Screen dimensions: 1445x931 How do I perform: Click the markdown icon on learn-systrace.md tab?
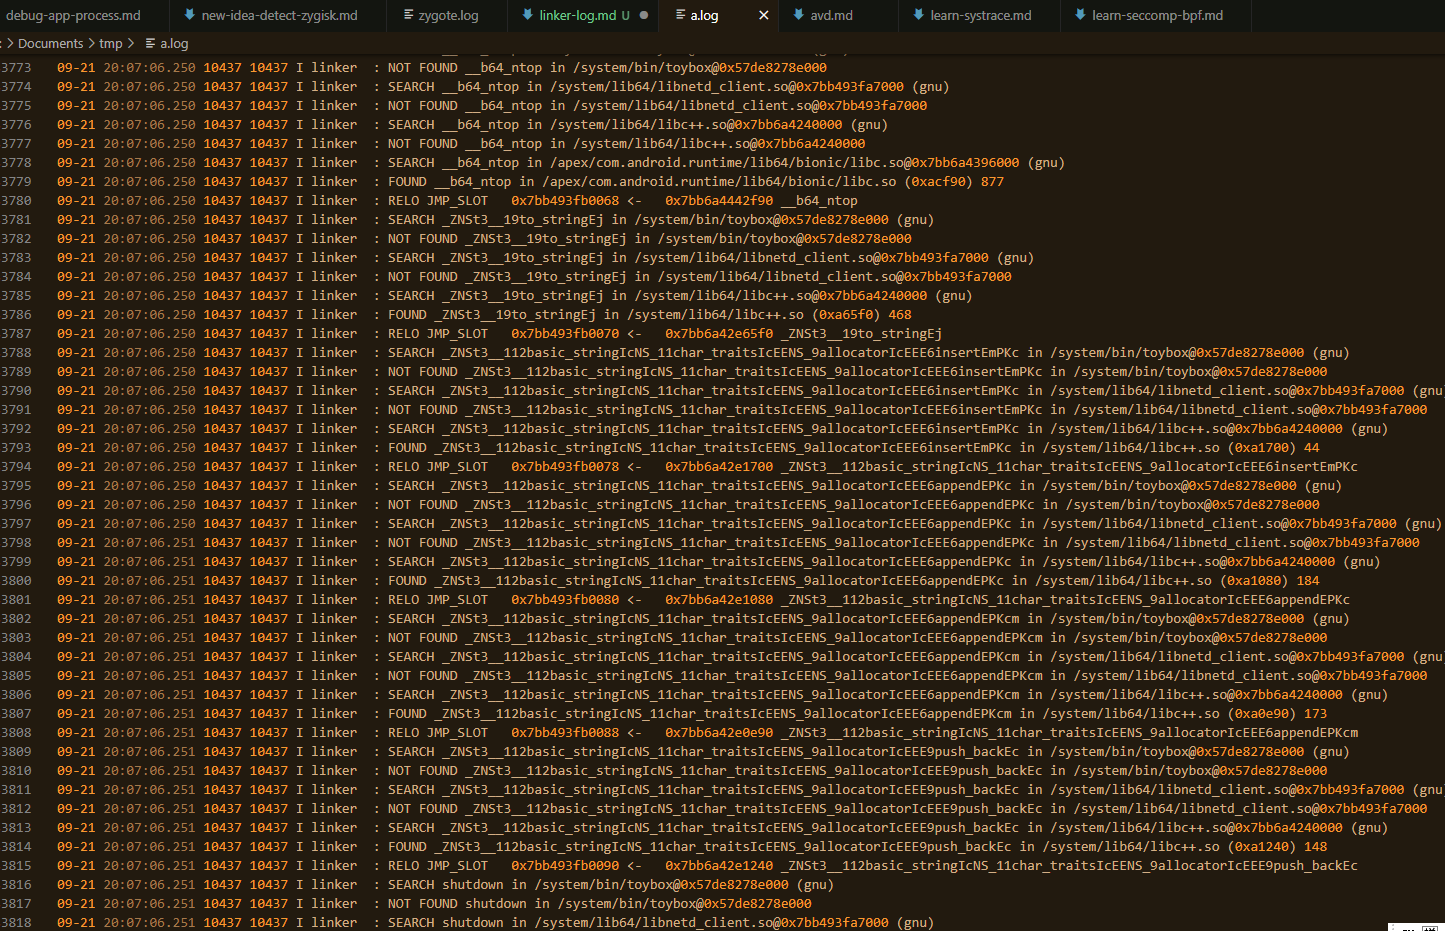tap(919, 15)
